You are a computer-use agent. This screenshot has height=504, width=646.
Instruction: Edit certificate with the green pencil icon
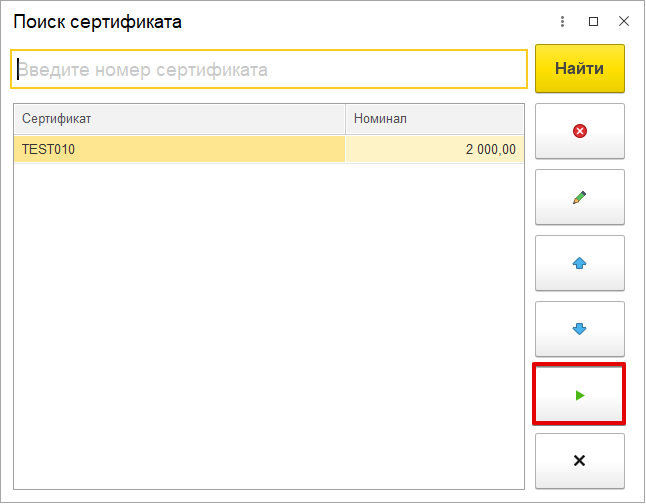(580, 197)
